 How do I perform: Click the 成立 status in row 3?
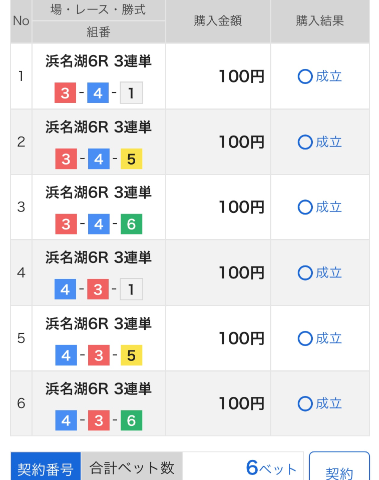pos(320,207)
